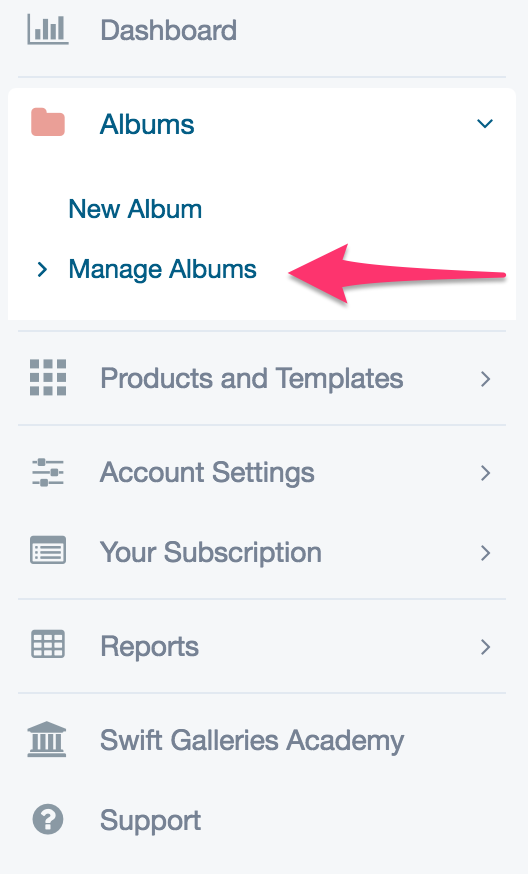Screen dimensions: 528x874
Task: Click the Support question mark icon
Action: pos(48,819)
